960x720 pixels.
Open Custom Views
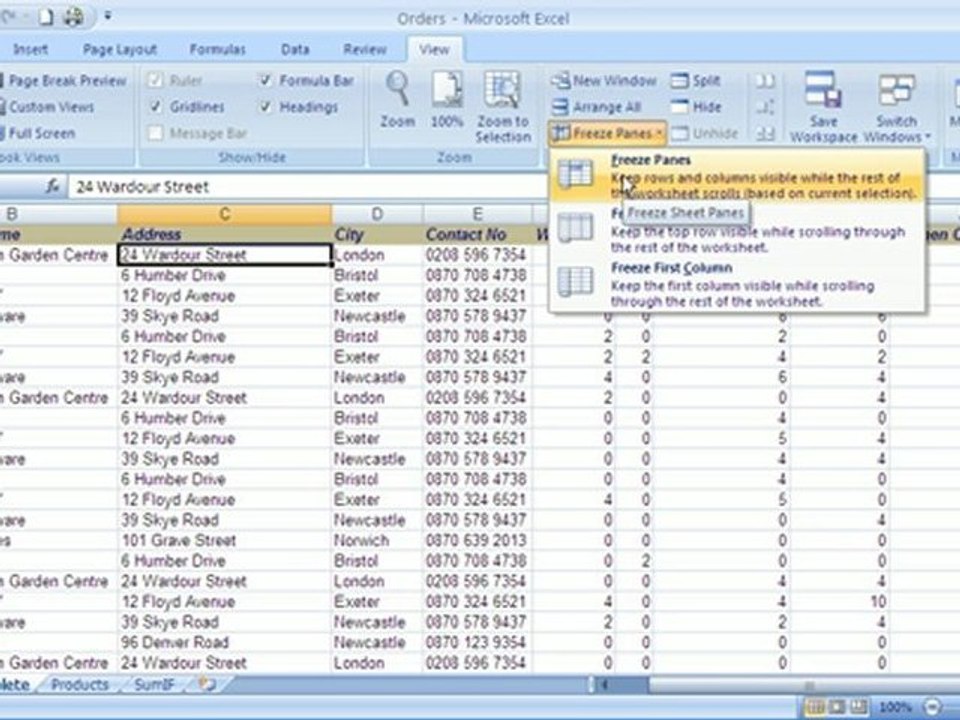47,107
